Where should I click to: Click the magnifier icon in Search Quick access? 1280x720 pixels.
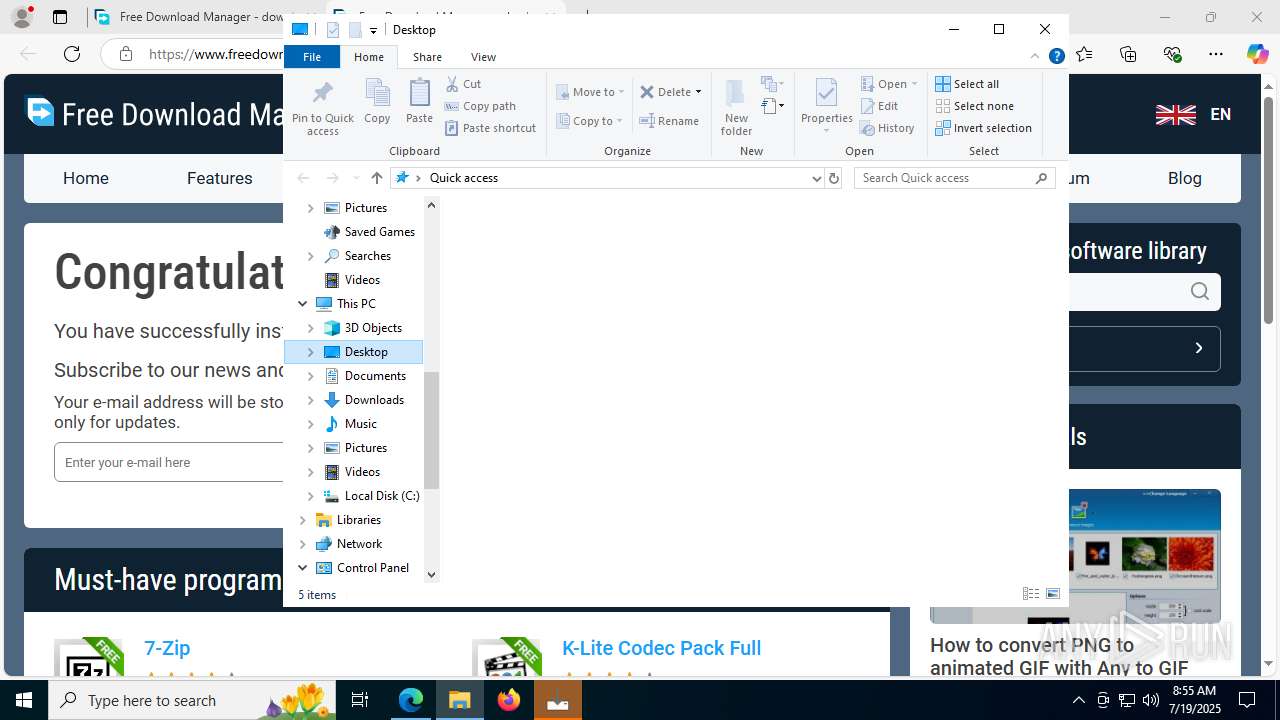[x=1041, y=178]
